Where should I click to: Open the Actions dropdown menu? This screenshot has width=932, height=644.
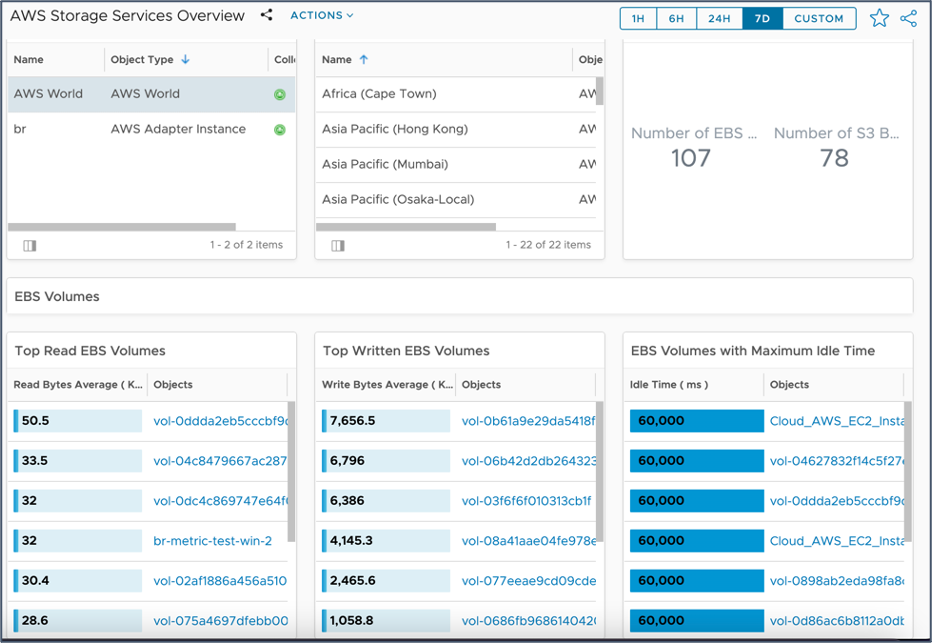tap(322, 16)
